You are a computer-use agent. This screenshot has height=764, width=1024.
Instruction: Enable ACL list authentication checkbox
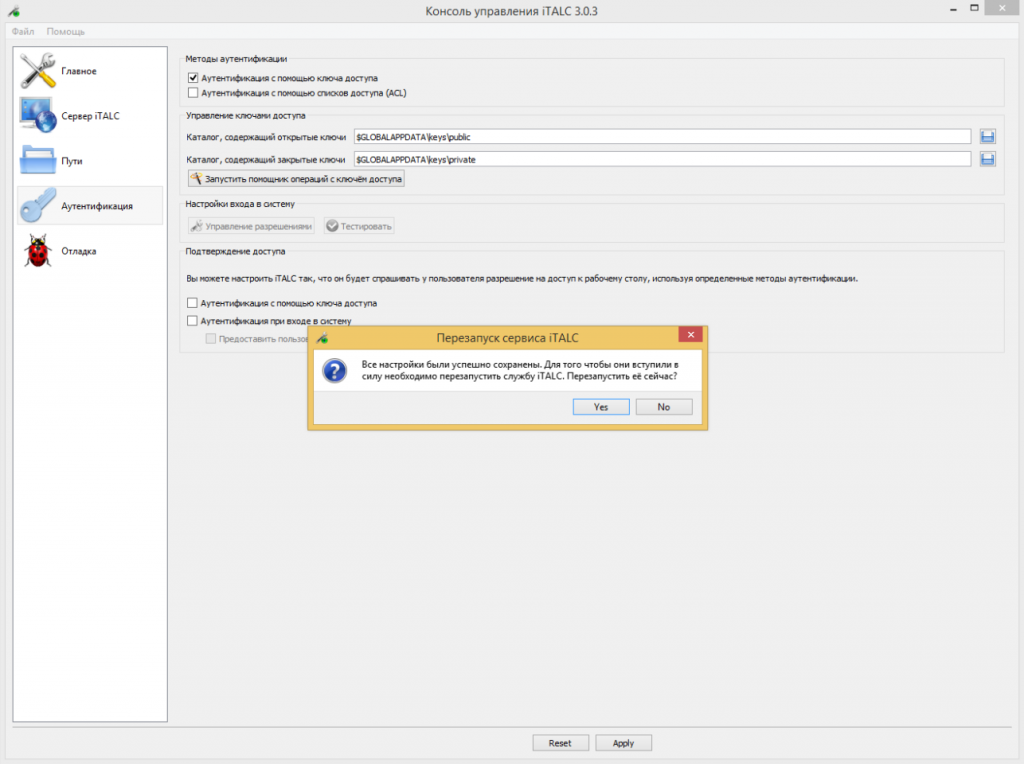tap(193, 93)
